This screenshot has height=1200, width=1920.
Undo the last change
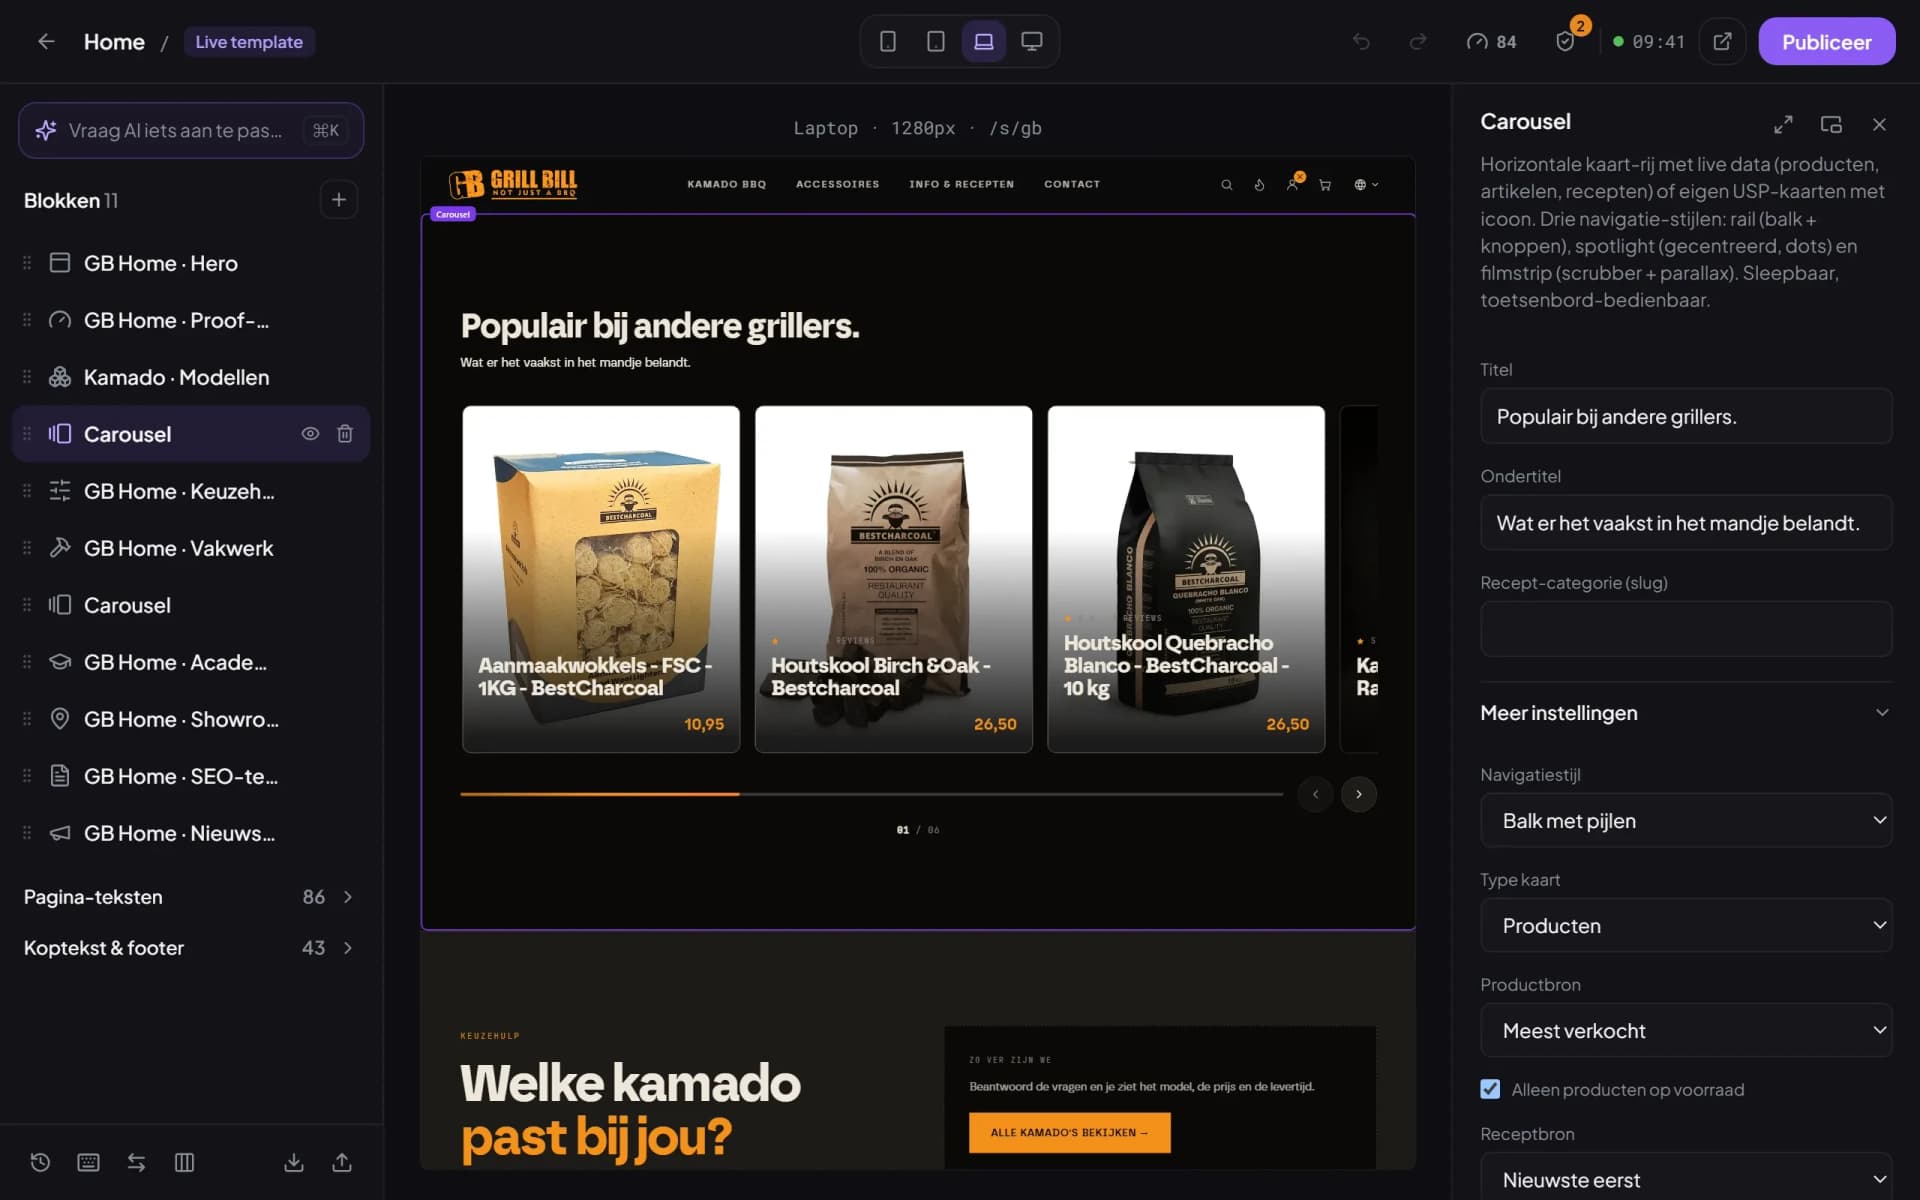(x=1361, y=42)
